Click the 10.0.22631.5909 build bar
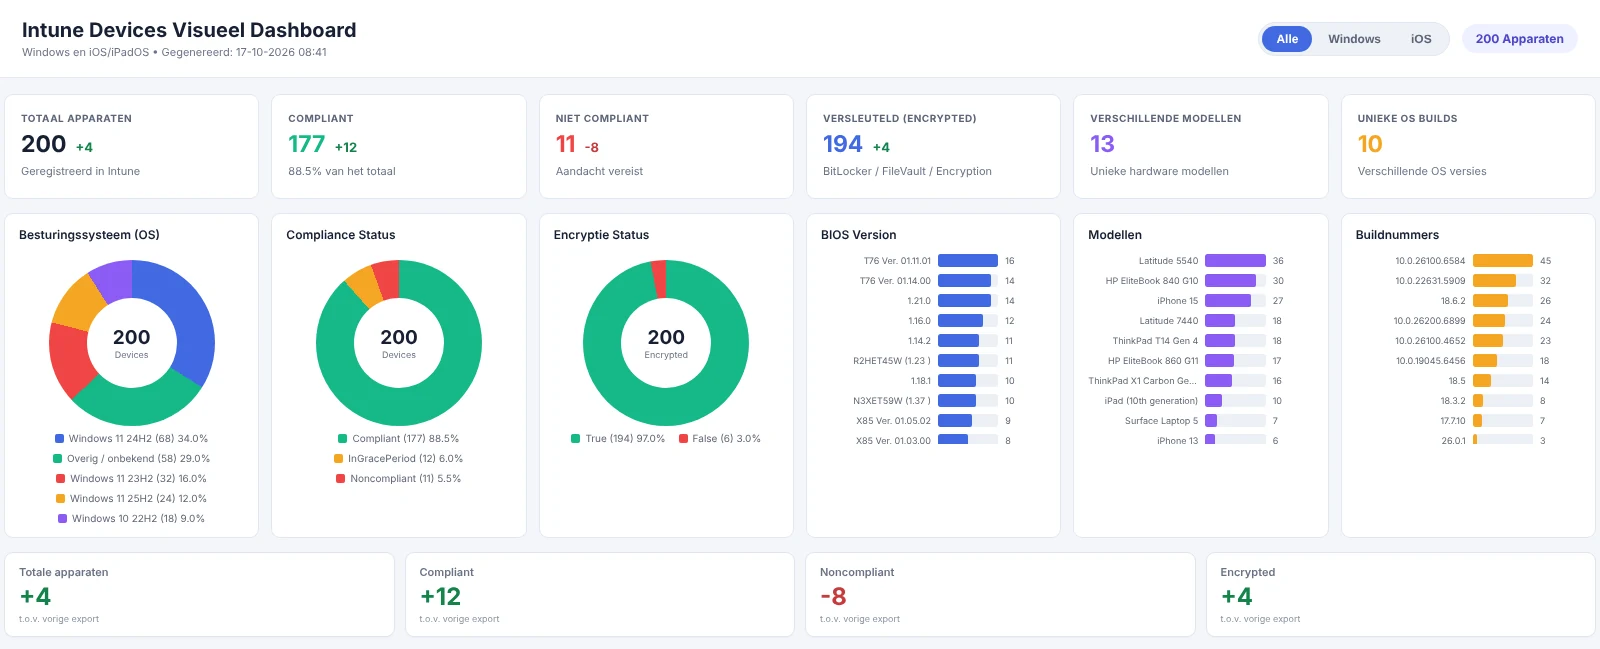Screen dimensions: 1600x649 click(1494, 281)
